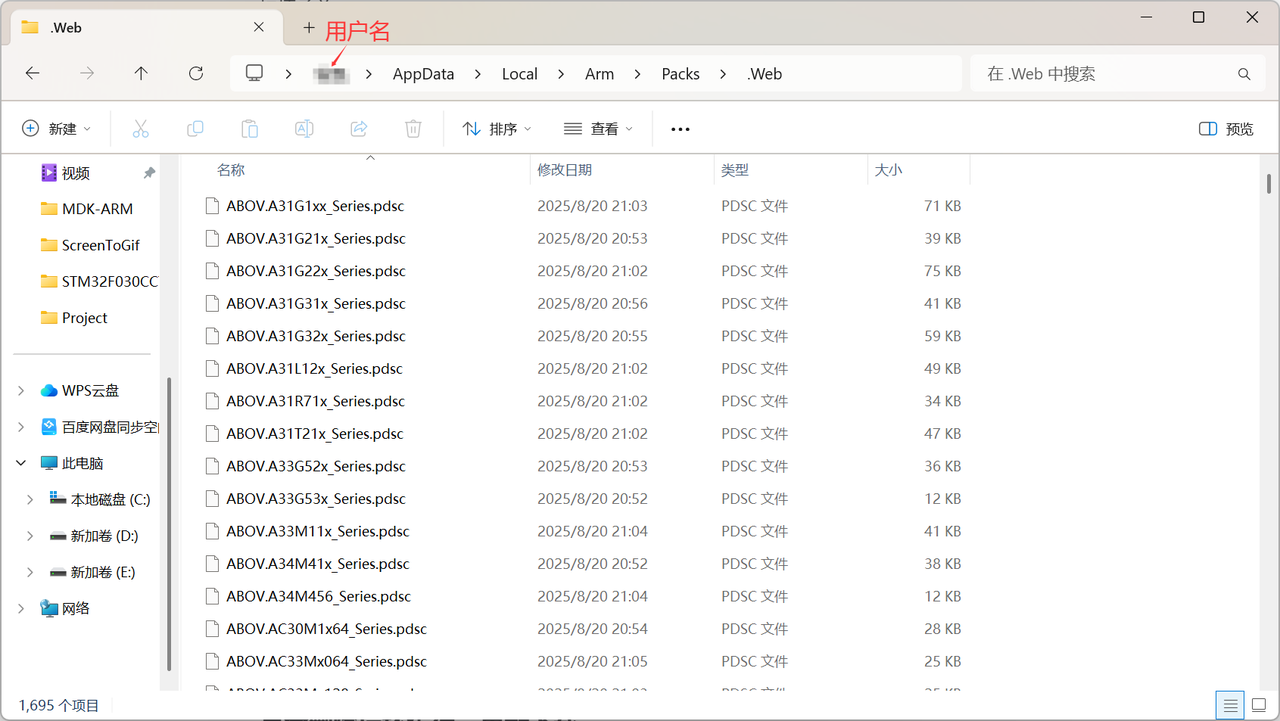Expand the WPS云盘 tree node
This screenshot has width=1280, height=721.
21,391
